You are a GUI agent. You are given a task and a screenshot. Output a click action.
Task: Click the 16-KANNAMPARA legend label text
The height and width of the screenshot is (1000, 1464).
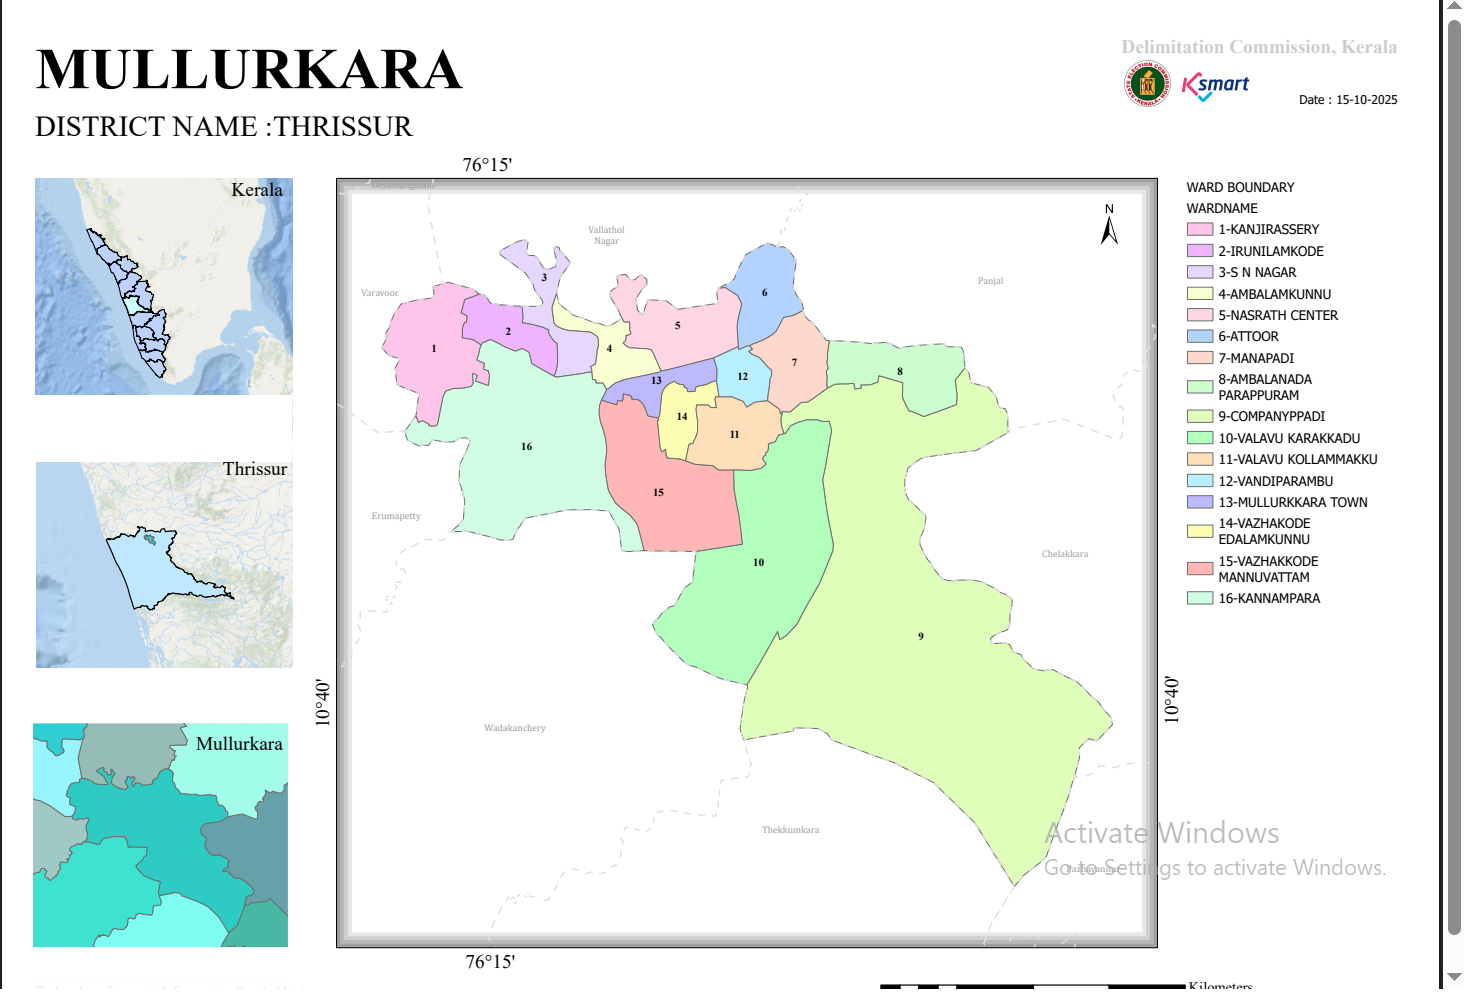tap(1269, 598)
